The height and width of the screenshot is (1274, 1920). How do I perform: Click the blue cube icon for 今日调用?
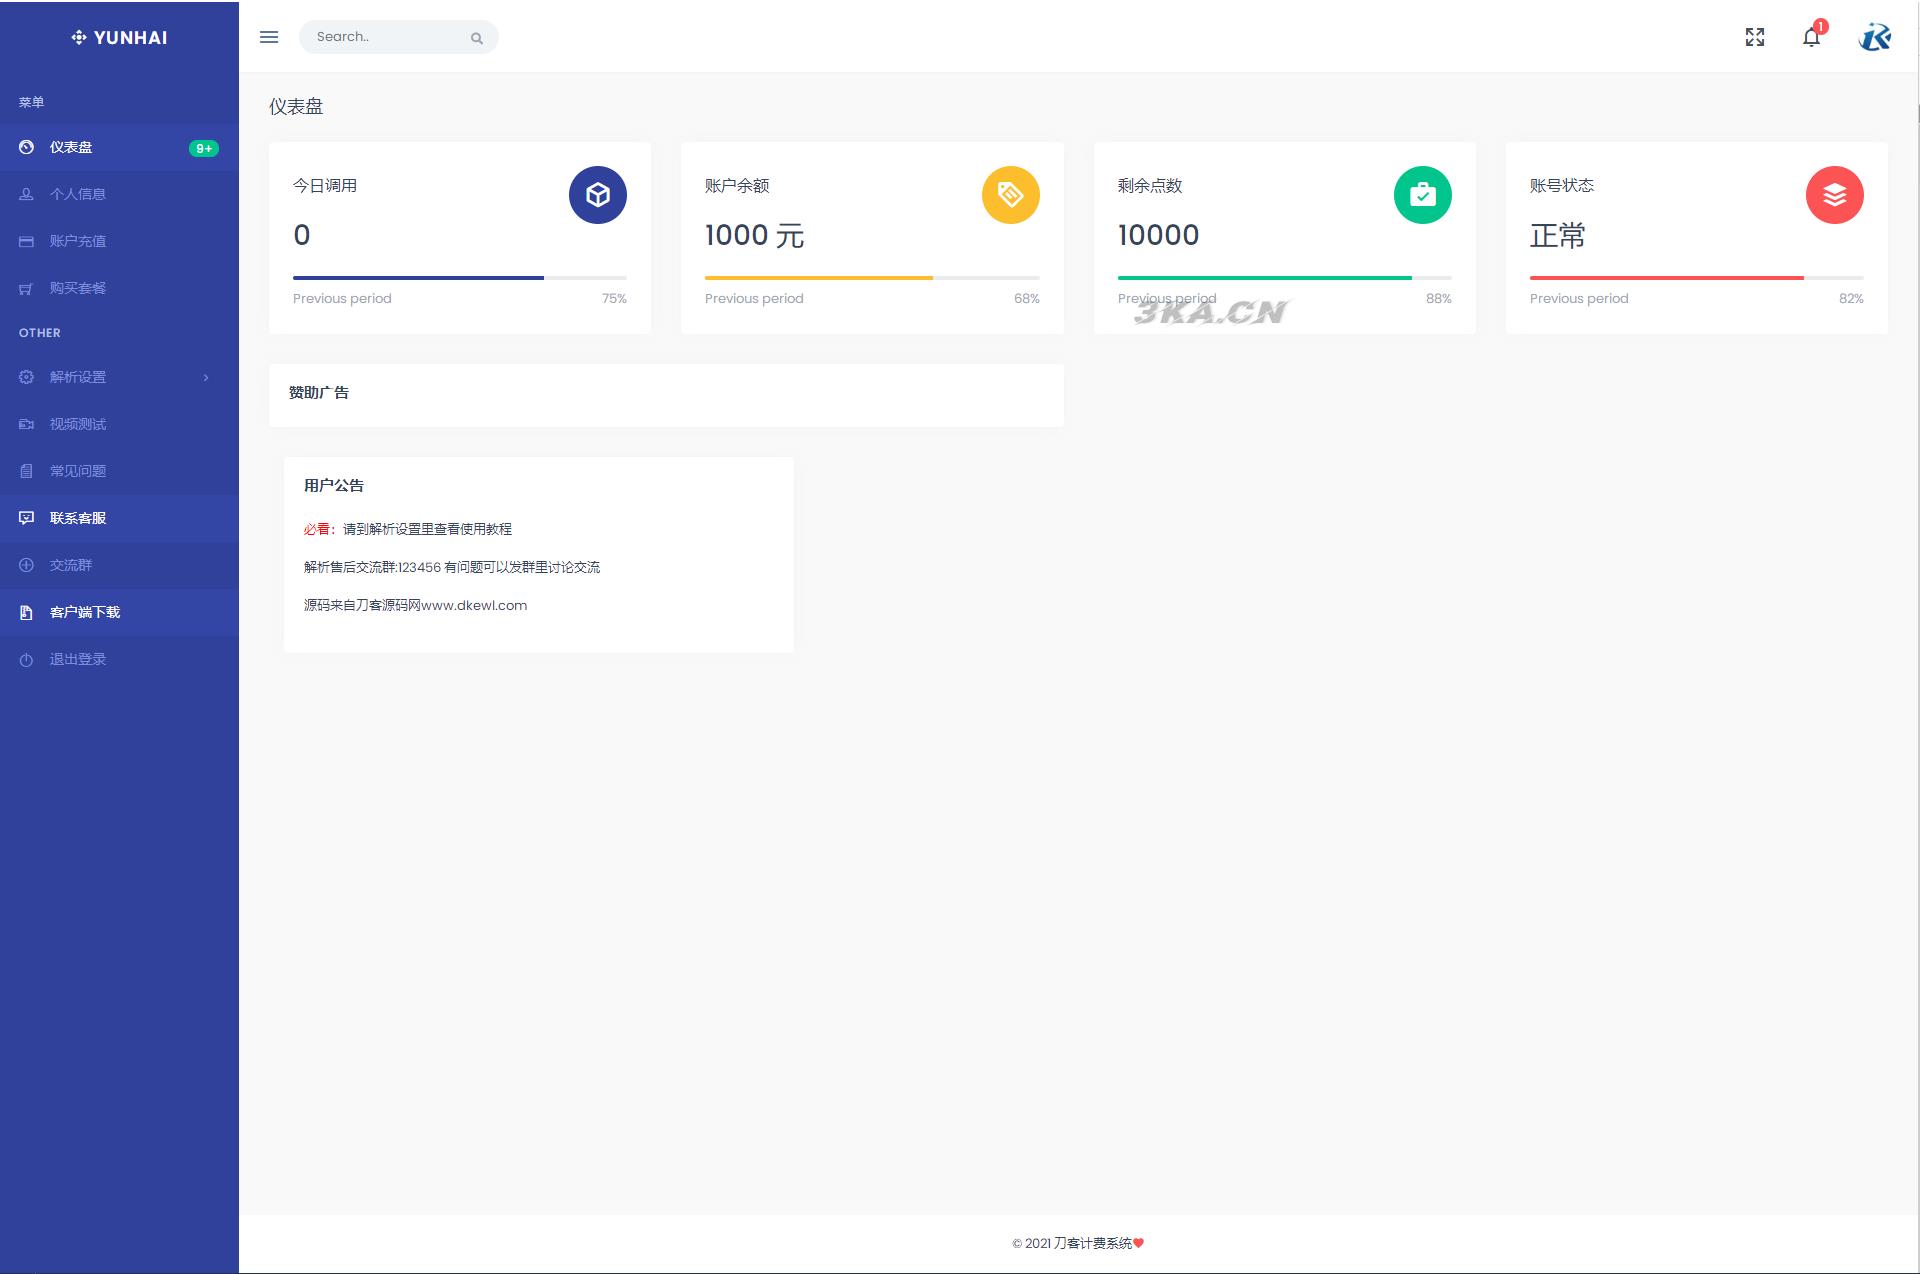point(598,195)
